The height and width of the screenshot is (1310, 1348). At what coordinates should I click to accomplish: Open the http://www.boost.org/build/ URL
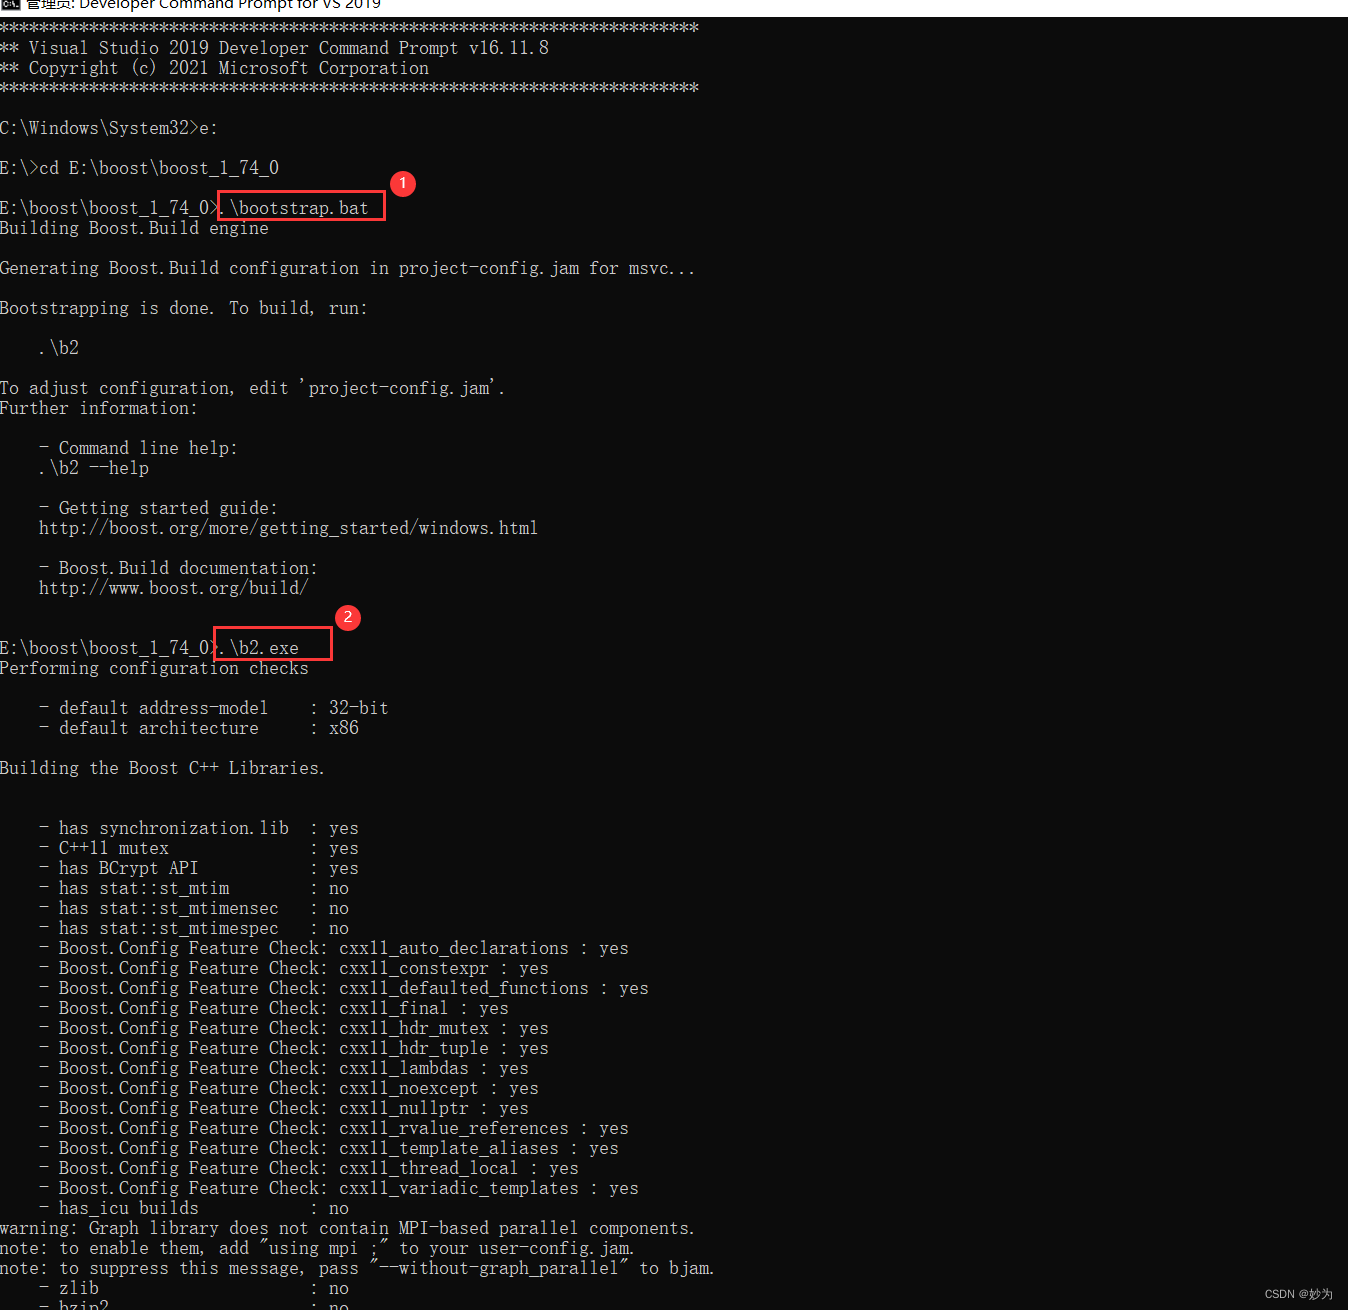[x=173, y=588]
